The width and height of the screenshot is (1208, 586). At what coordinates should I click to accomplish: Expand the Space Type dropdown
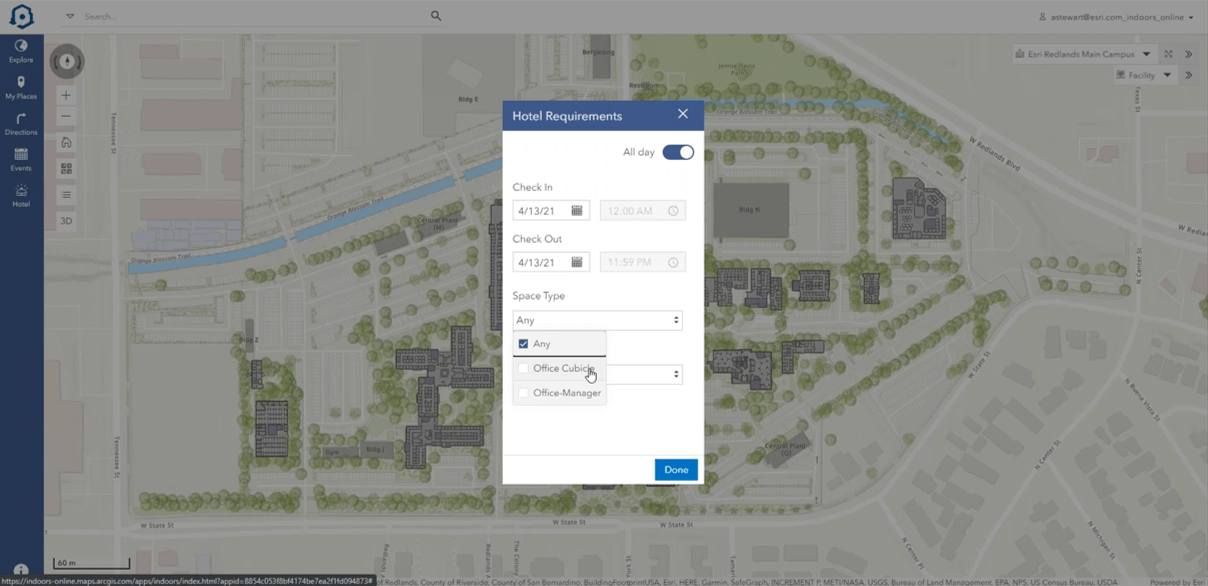[x=675, y=320]
